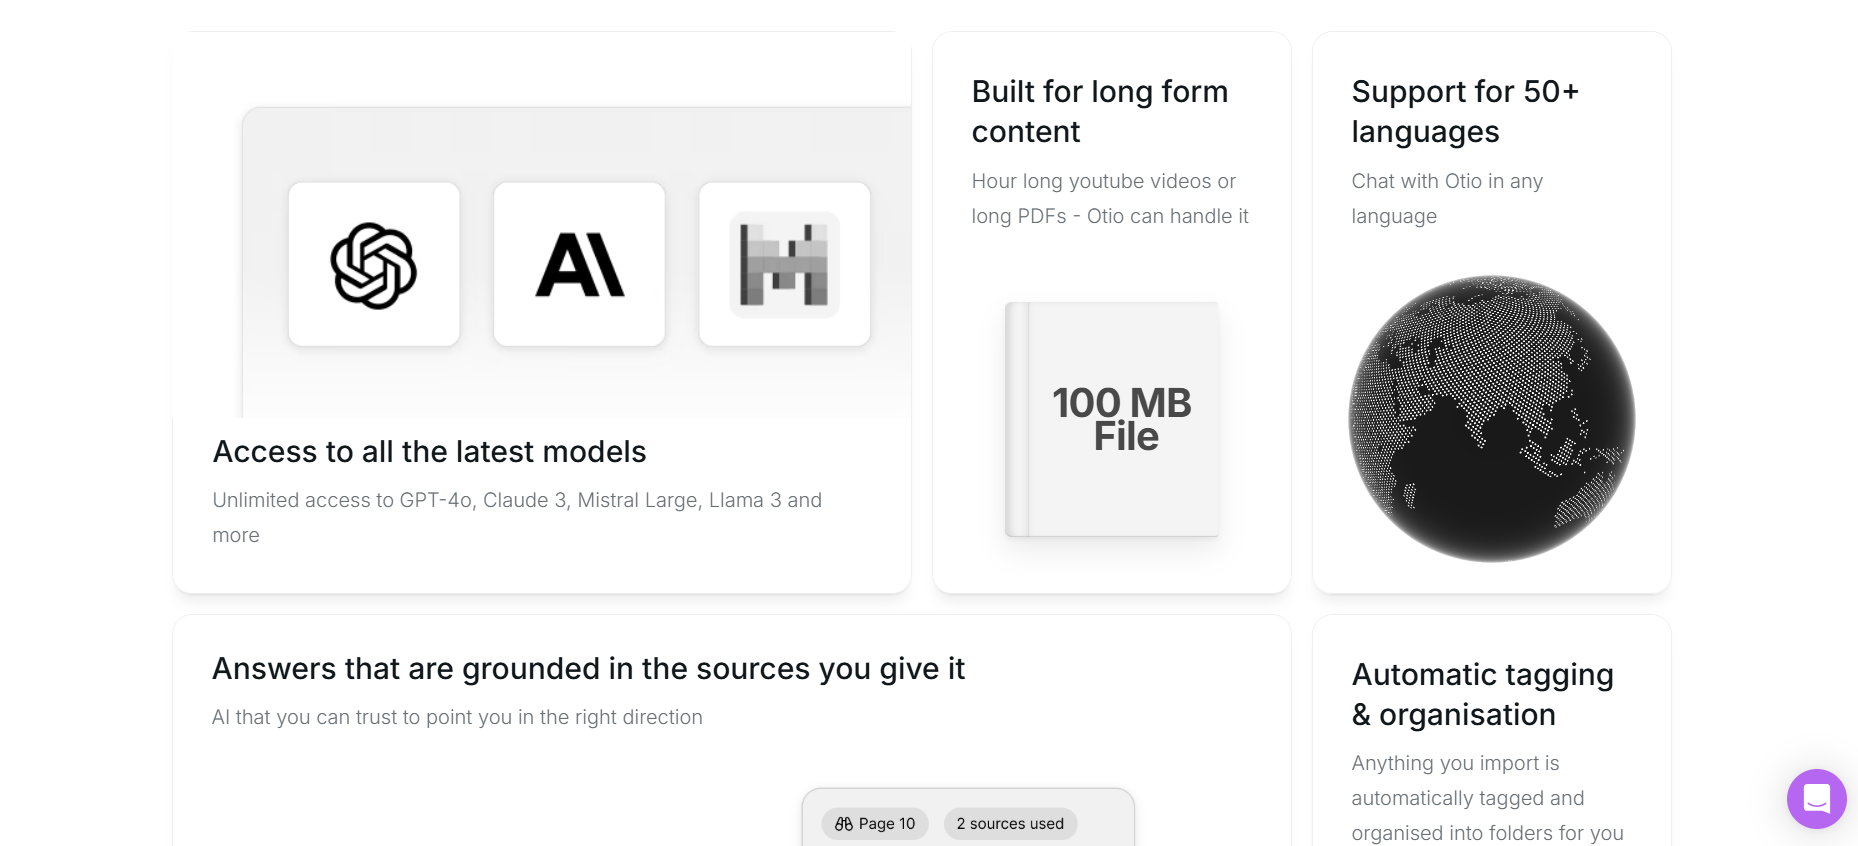This screenshot has width=1858, height=846.
Task: Click 'Hour long youtube videos' description text
Action: click(x=1110, y=198)
